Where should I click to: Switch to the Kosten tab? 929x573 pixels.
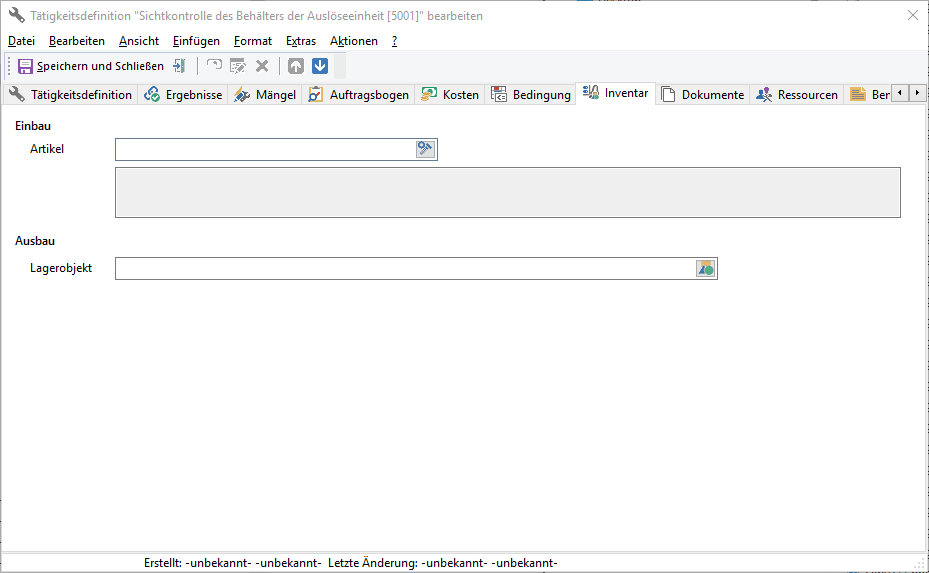tap(450, 95)
